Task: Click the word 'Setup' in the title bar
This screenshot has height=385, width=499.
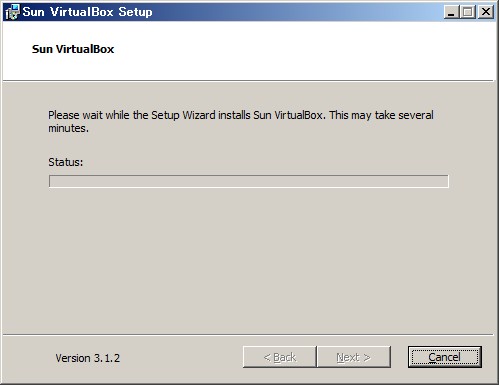Action: pos(135,12)
